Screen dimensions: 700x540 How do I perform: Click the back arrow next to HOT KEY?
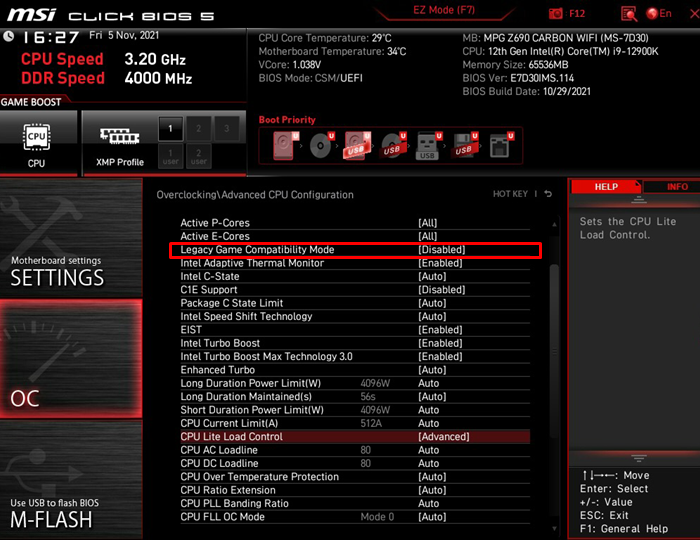pyautogui.click(x=548, y=194)
